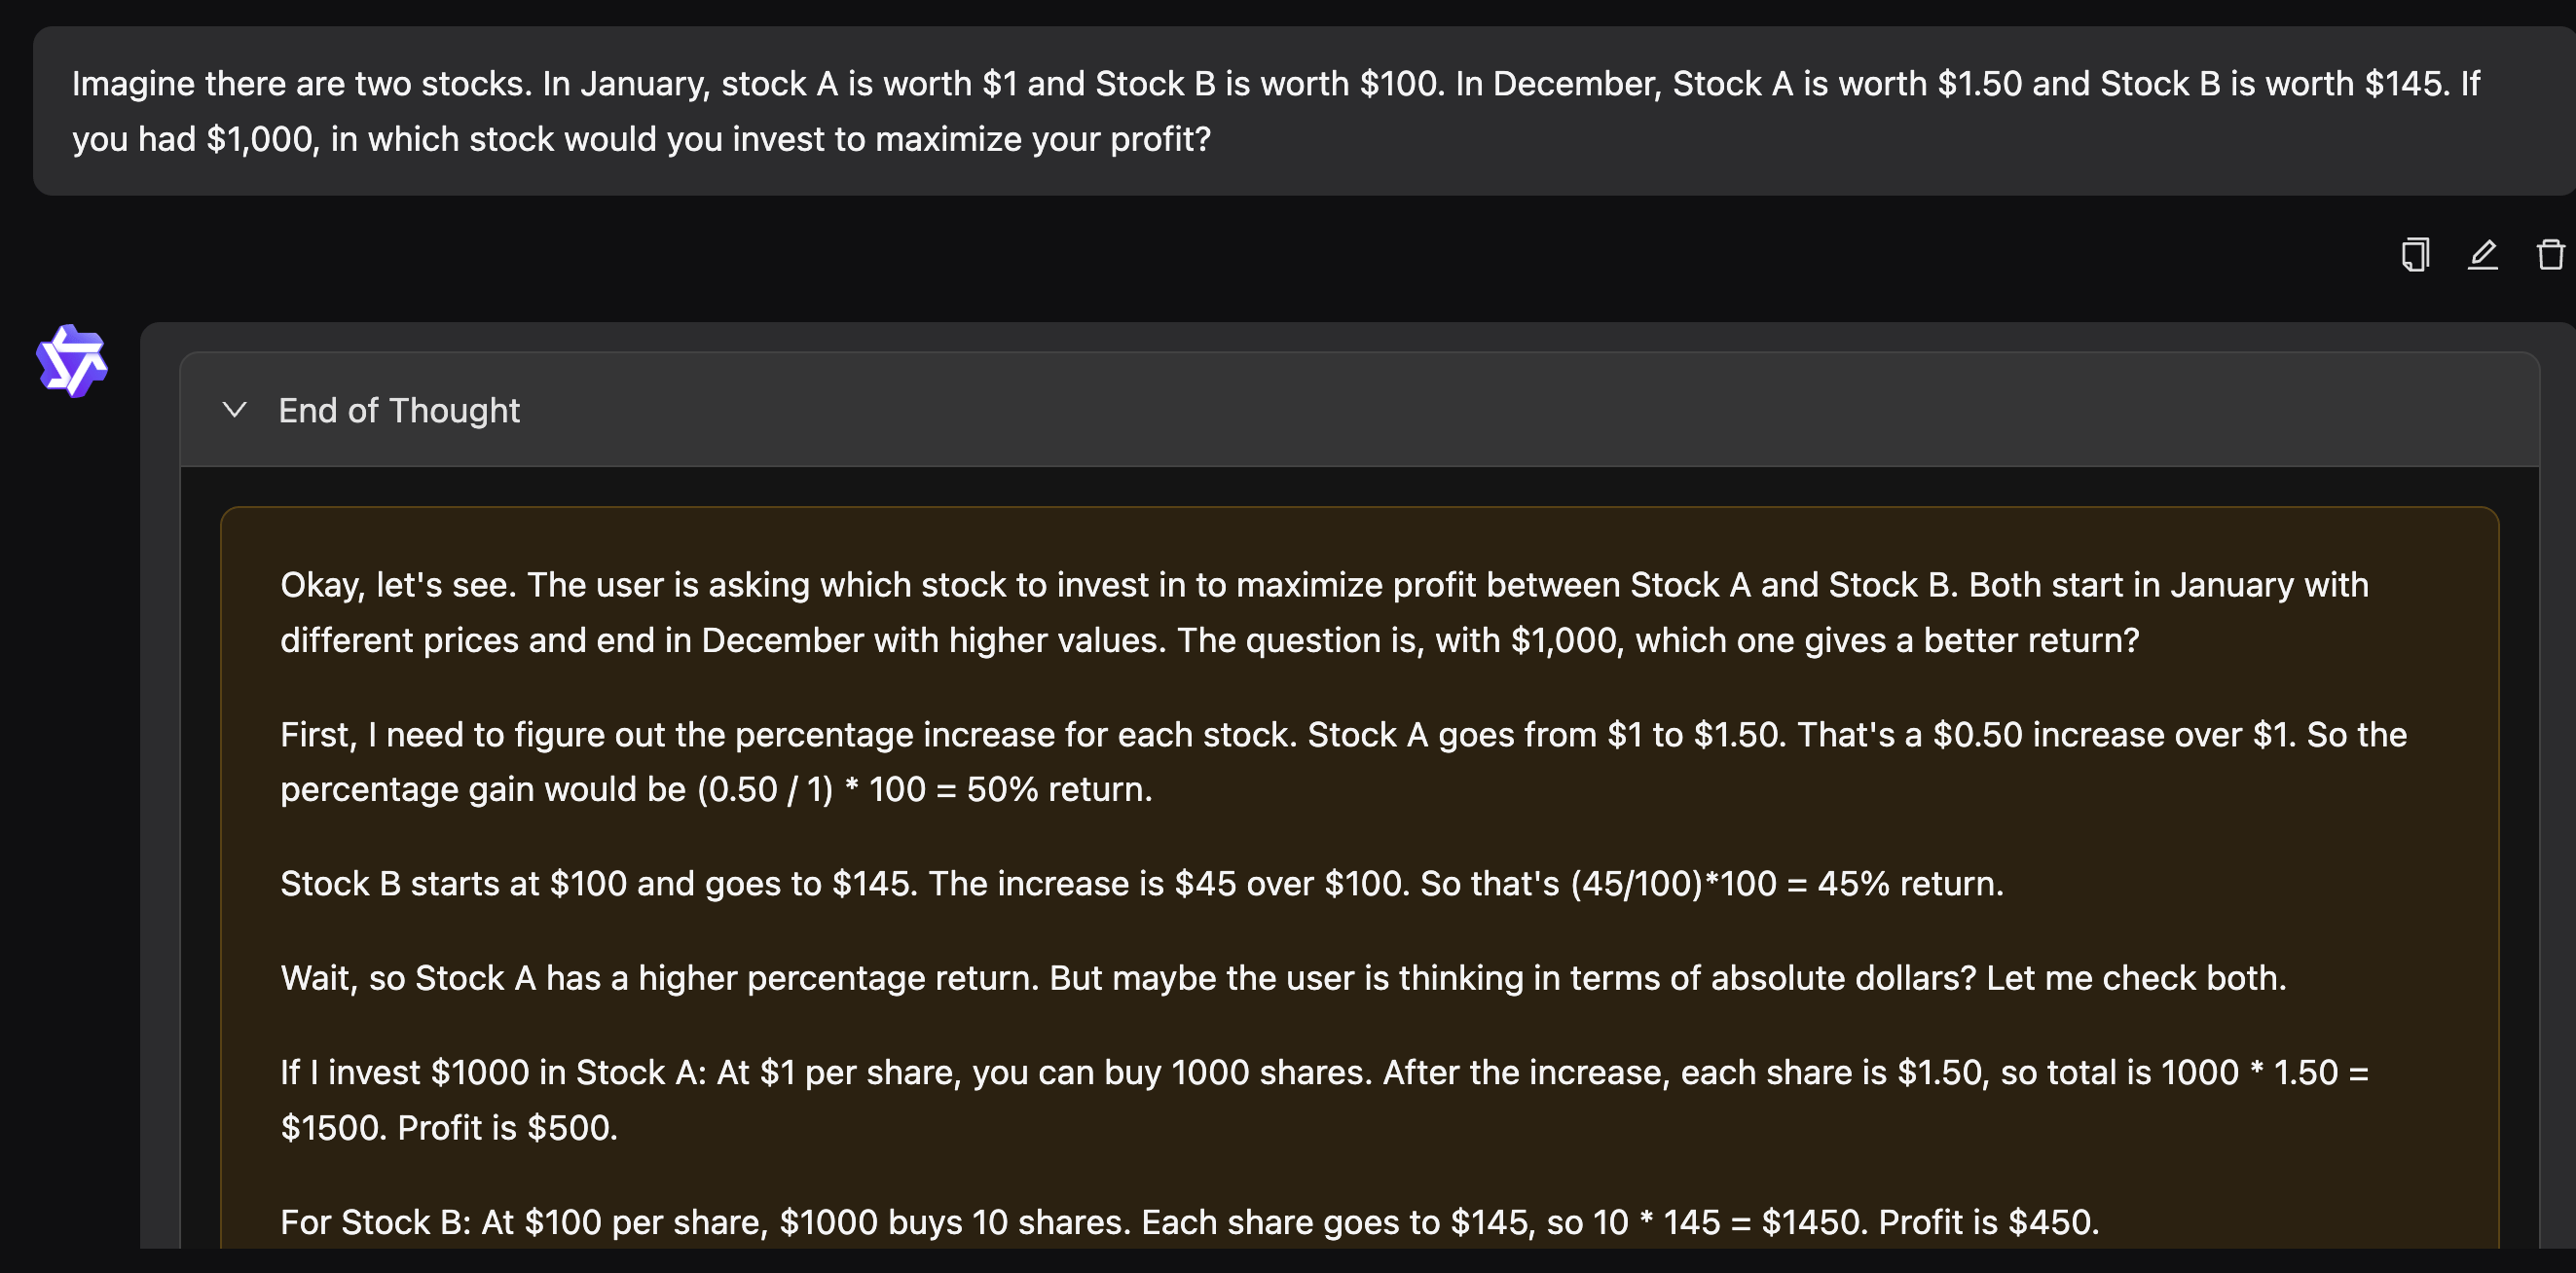Collapse the End of Thought chevron

pos(235,410)
